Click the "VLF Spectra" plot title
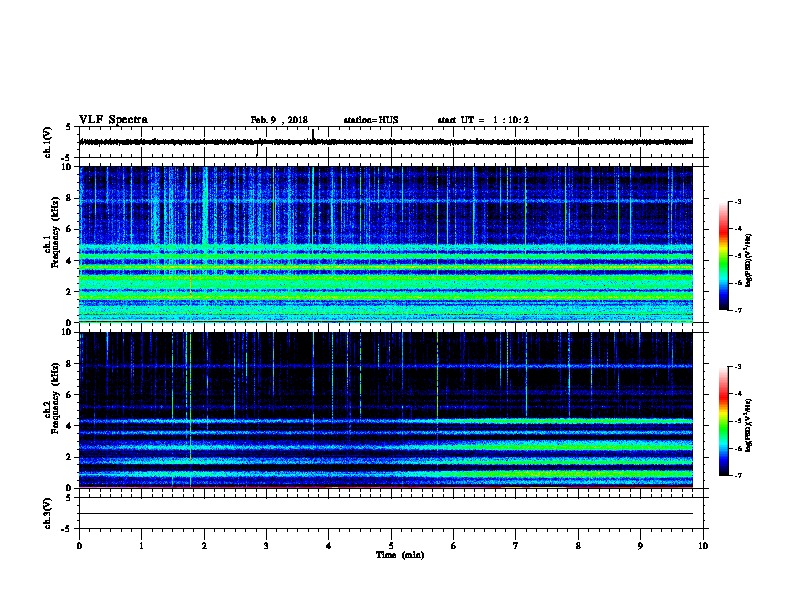The width and height of the screenshot is (792, 612). (113, 120)
